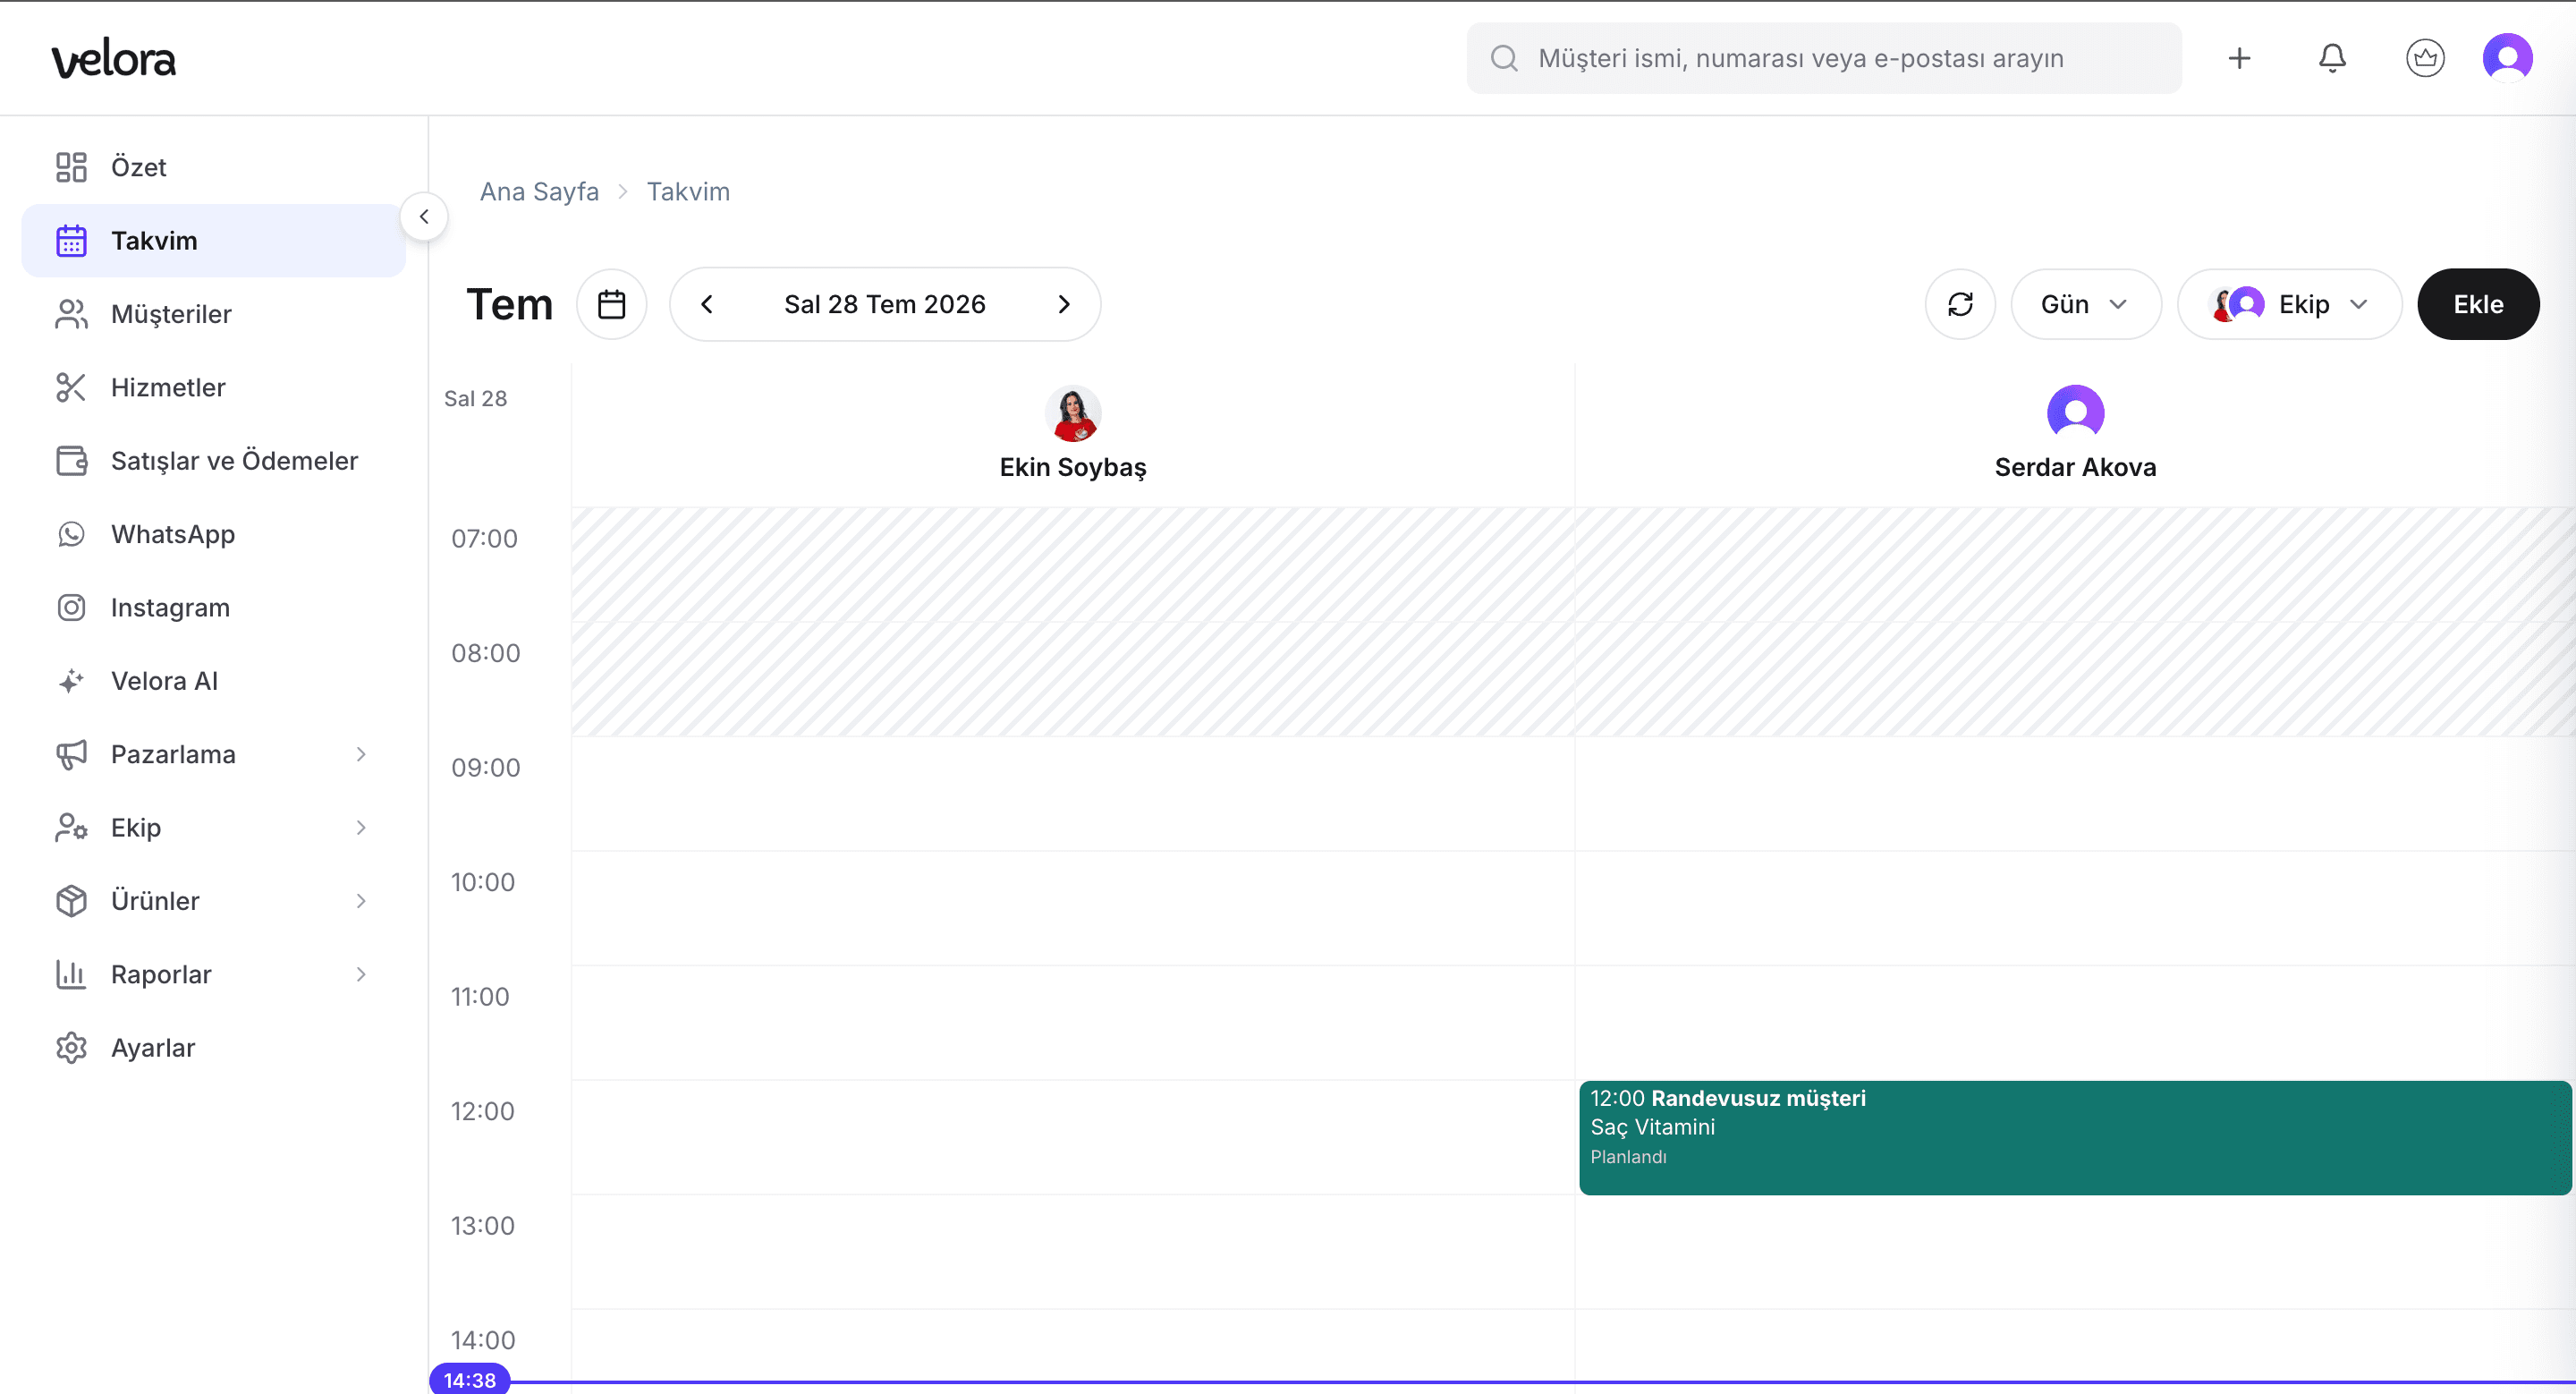Image resolution: width=2576 pixels, height=1394 pixels.
Task: Click the Hizmetler scissors icon
Action: click(x=71, y=387)
